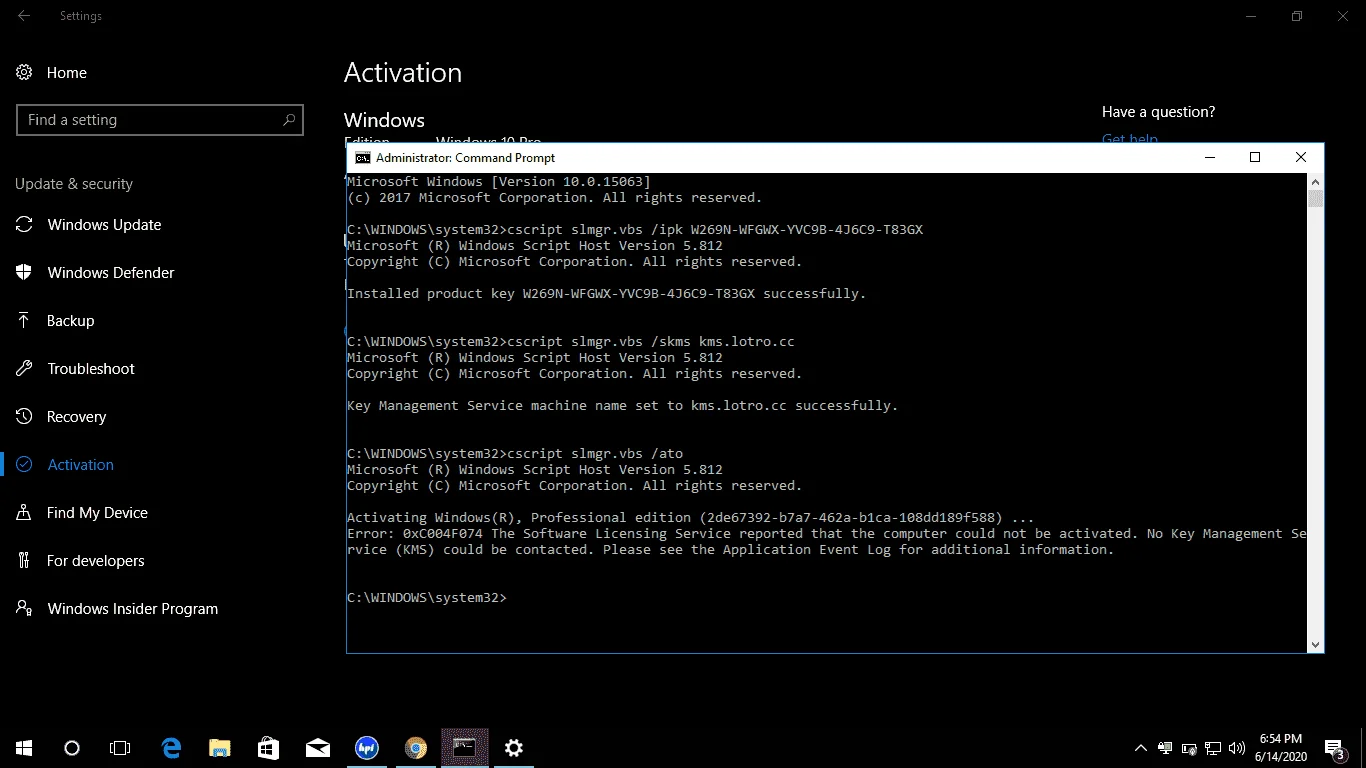Open Task View on the taskbar

click(x=120, y=748)
